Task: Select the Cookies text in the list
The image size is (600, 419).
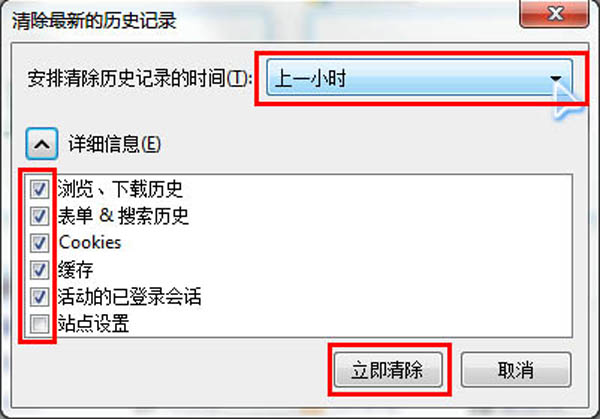Action: click(x=90, y=243)
